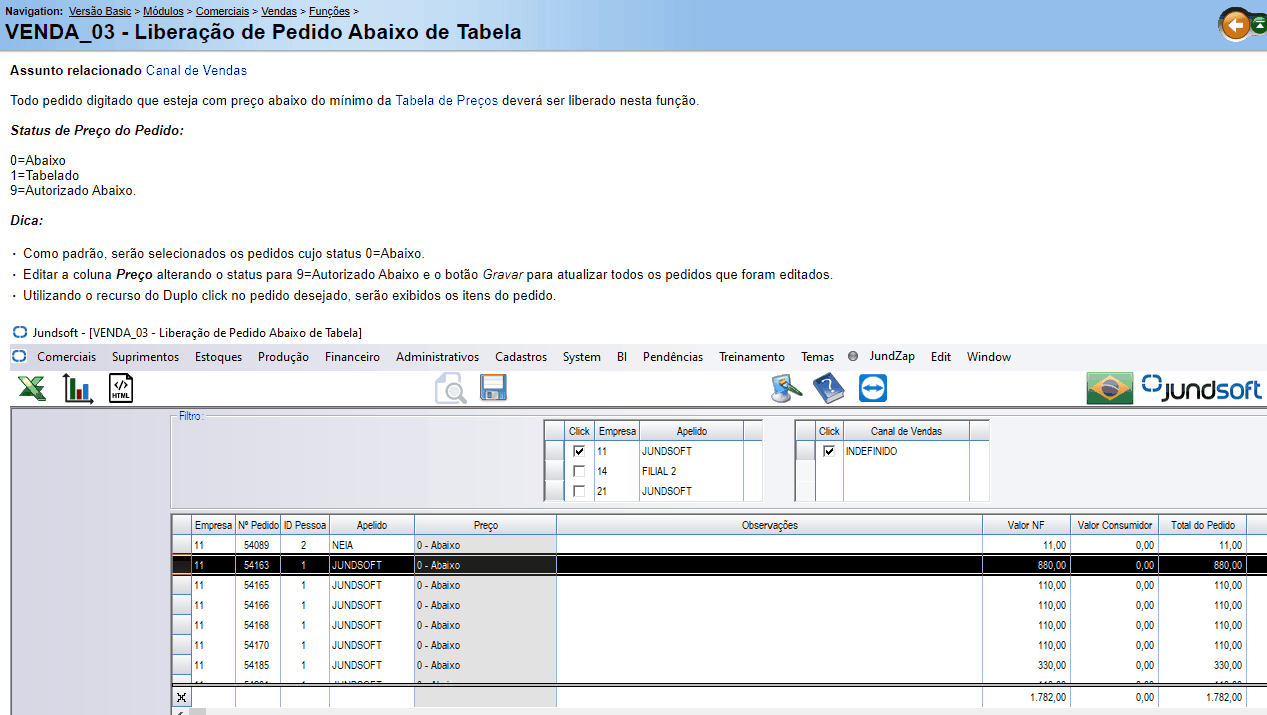Click the Brazilian flag icon
Screen dimensions: 1267x715
1109,388
